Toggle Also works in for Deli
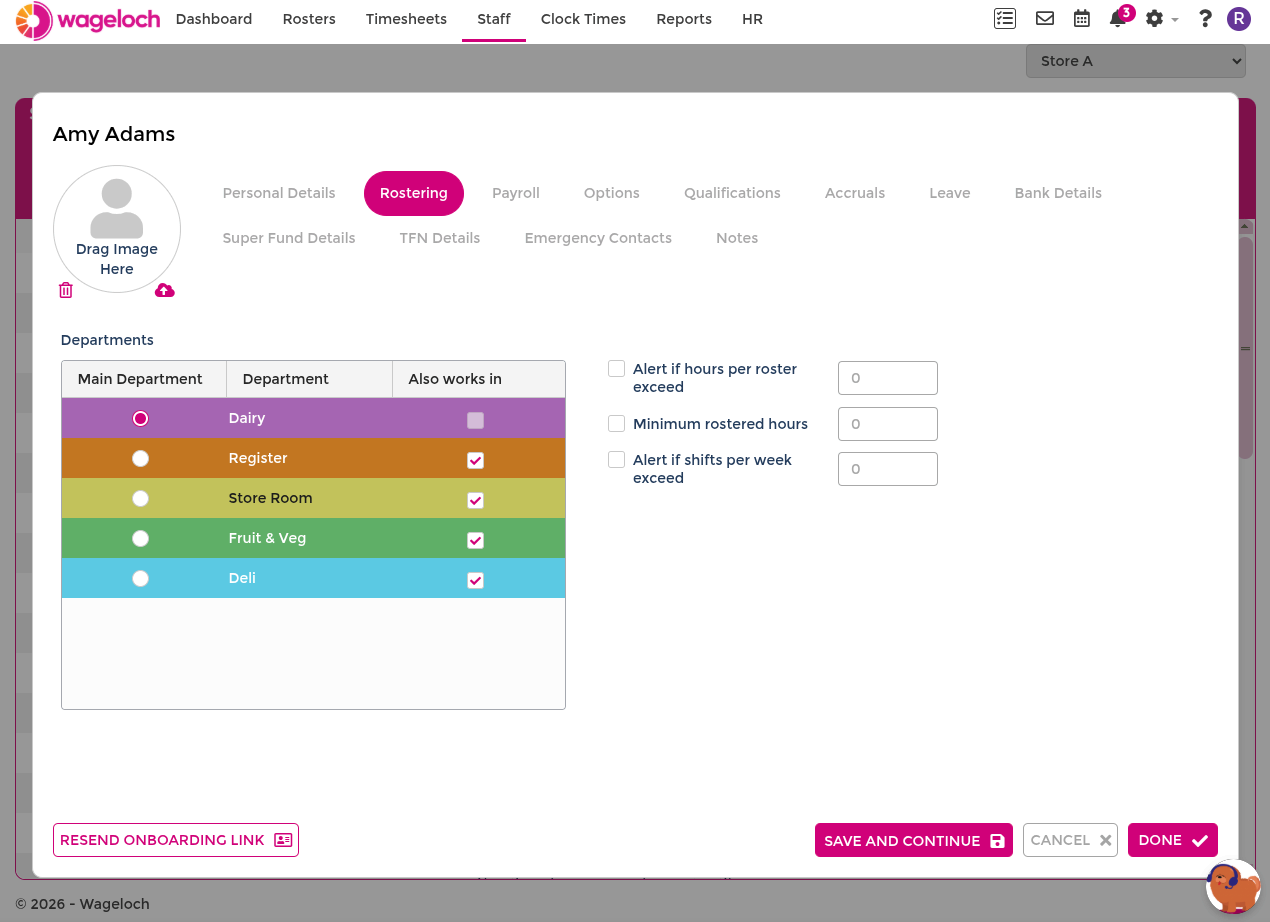 (x=476, y=580)
